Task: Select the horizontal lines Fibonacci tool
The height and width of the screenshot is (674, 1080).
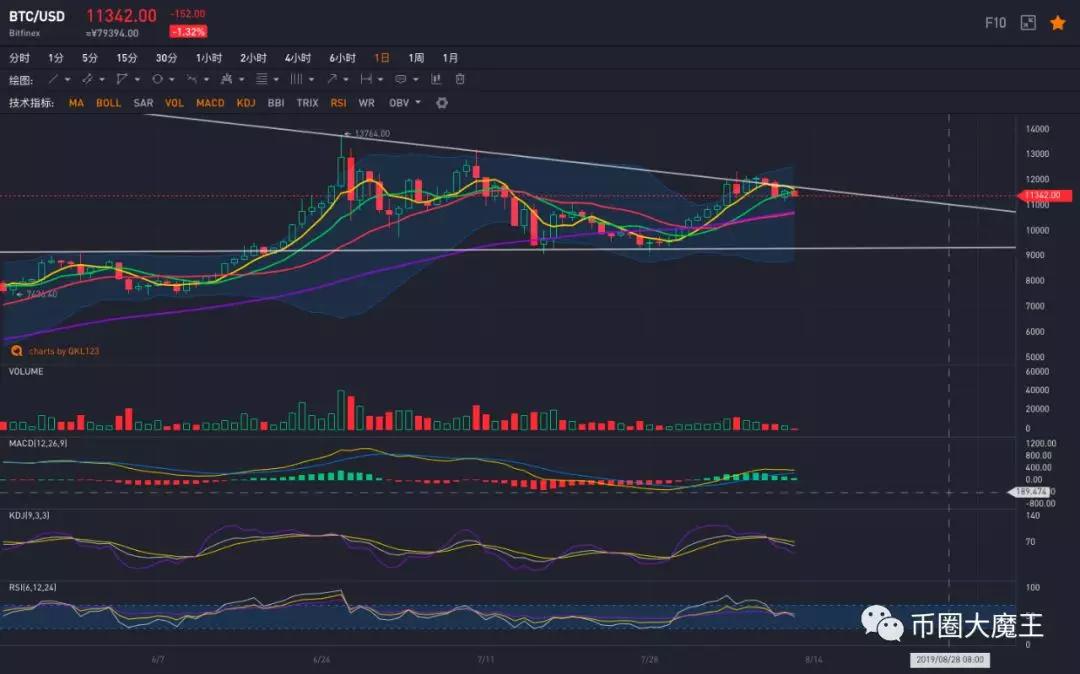Action: point(262,80)
